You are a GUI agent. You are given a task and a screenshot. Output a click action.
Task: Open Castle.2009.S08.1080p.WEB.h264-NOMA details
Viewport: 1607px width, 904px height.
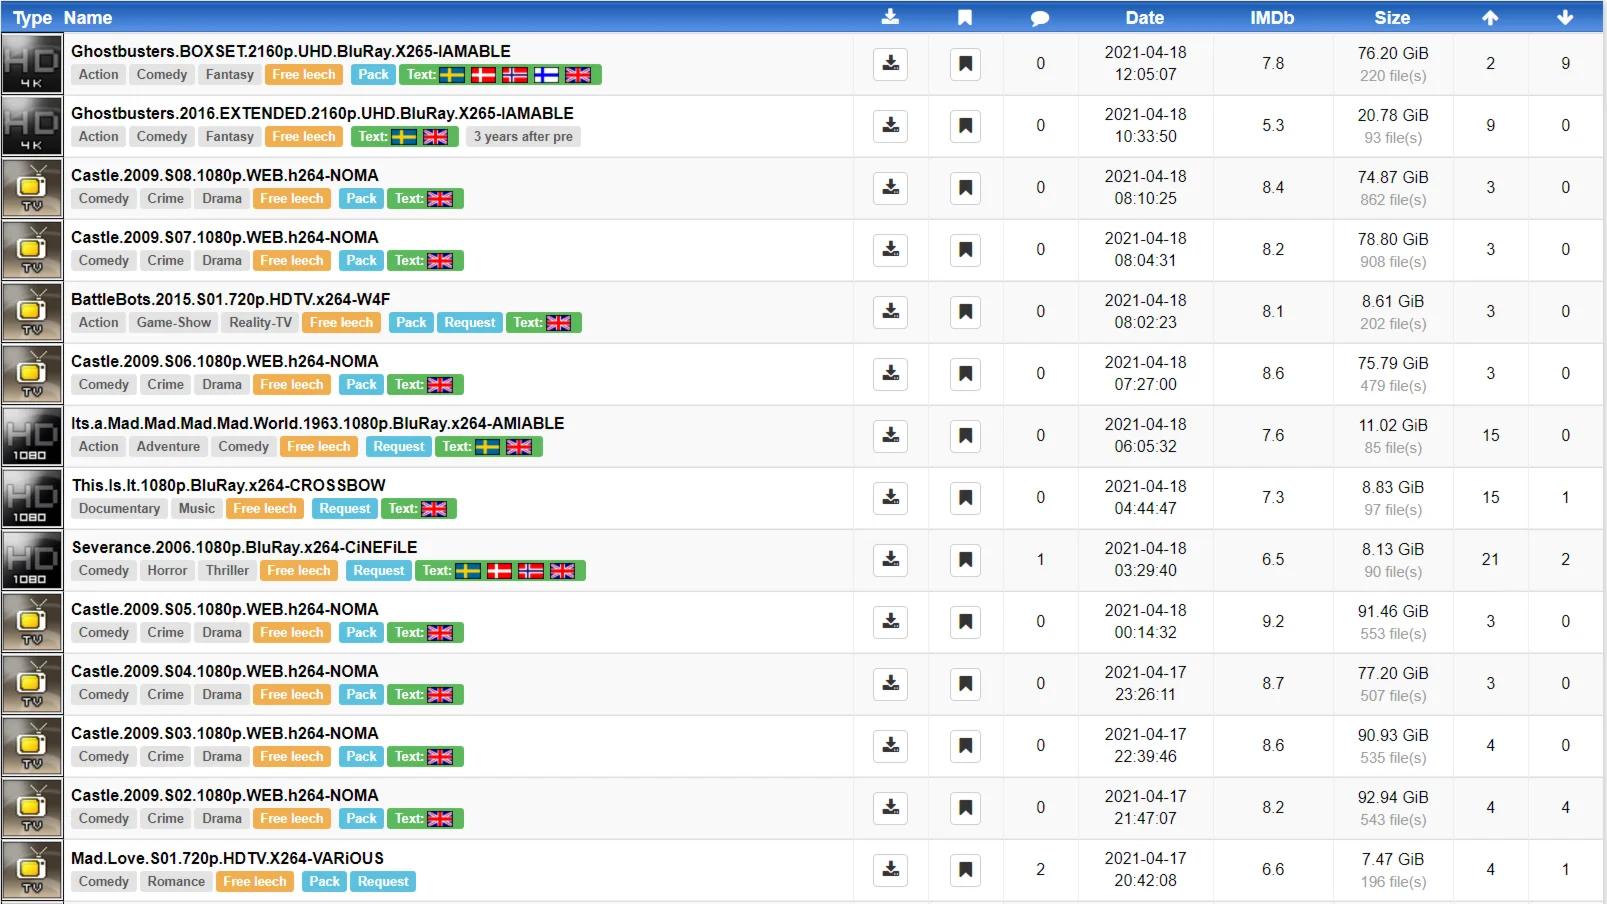click(225, 175)
